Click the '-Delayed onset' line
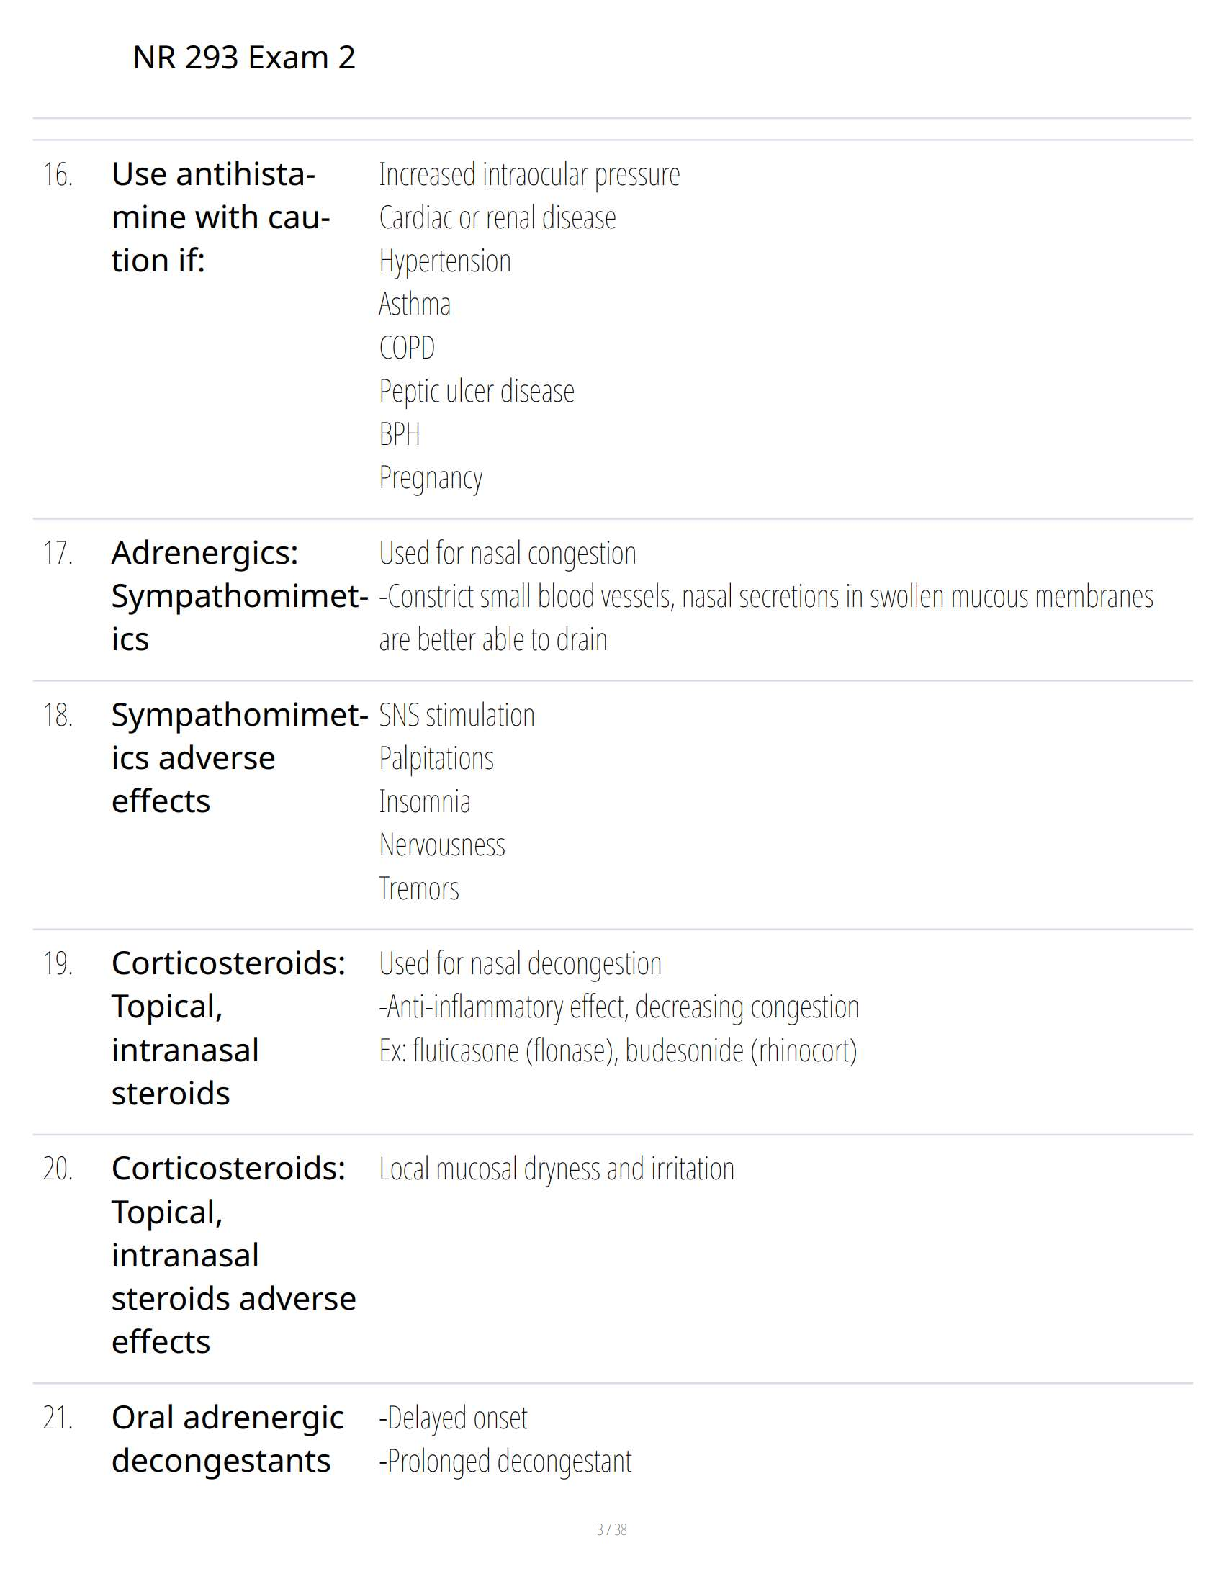The width and height of the screenshot is (1224, 1584). (x=452, y=1418)
